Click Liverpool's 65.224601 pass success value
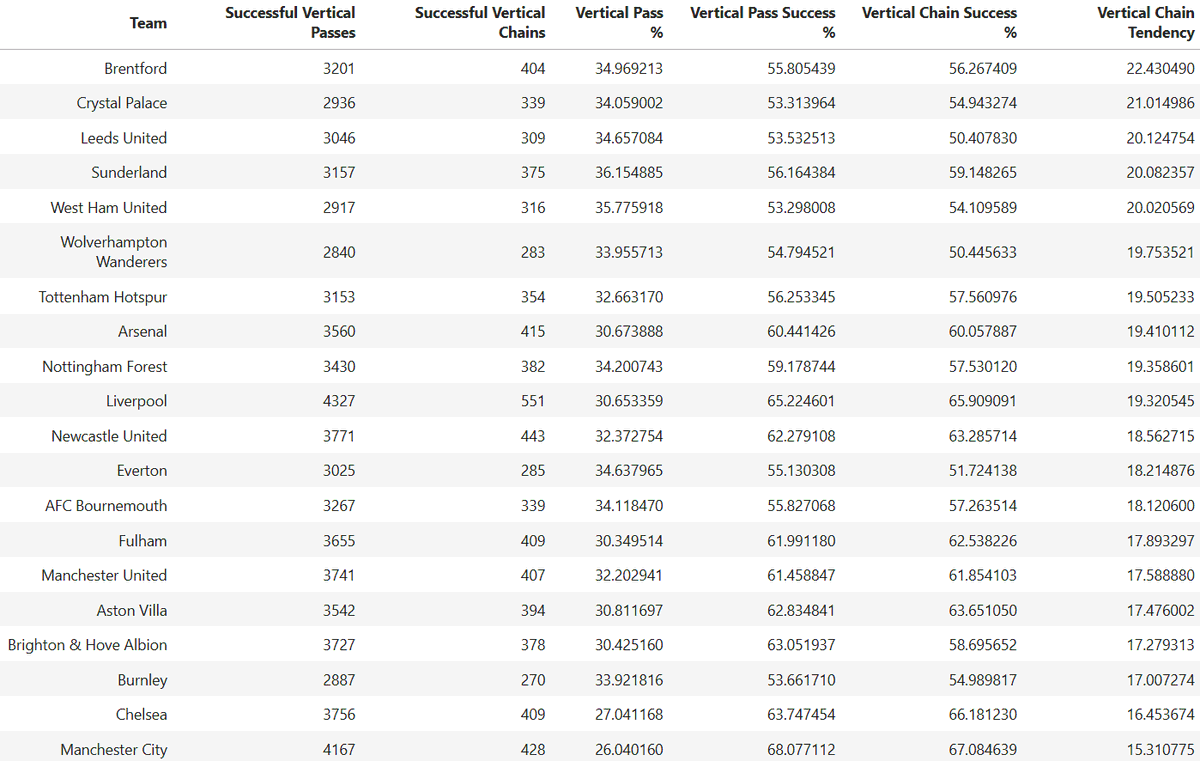This screenshot has width=1200, height=761. tap(802, 401)
